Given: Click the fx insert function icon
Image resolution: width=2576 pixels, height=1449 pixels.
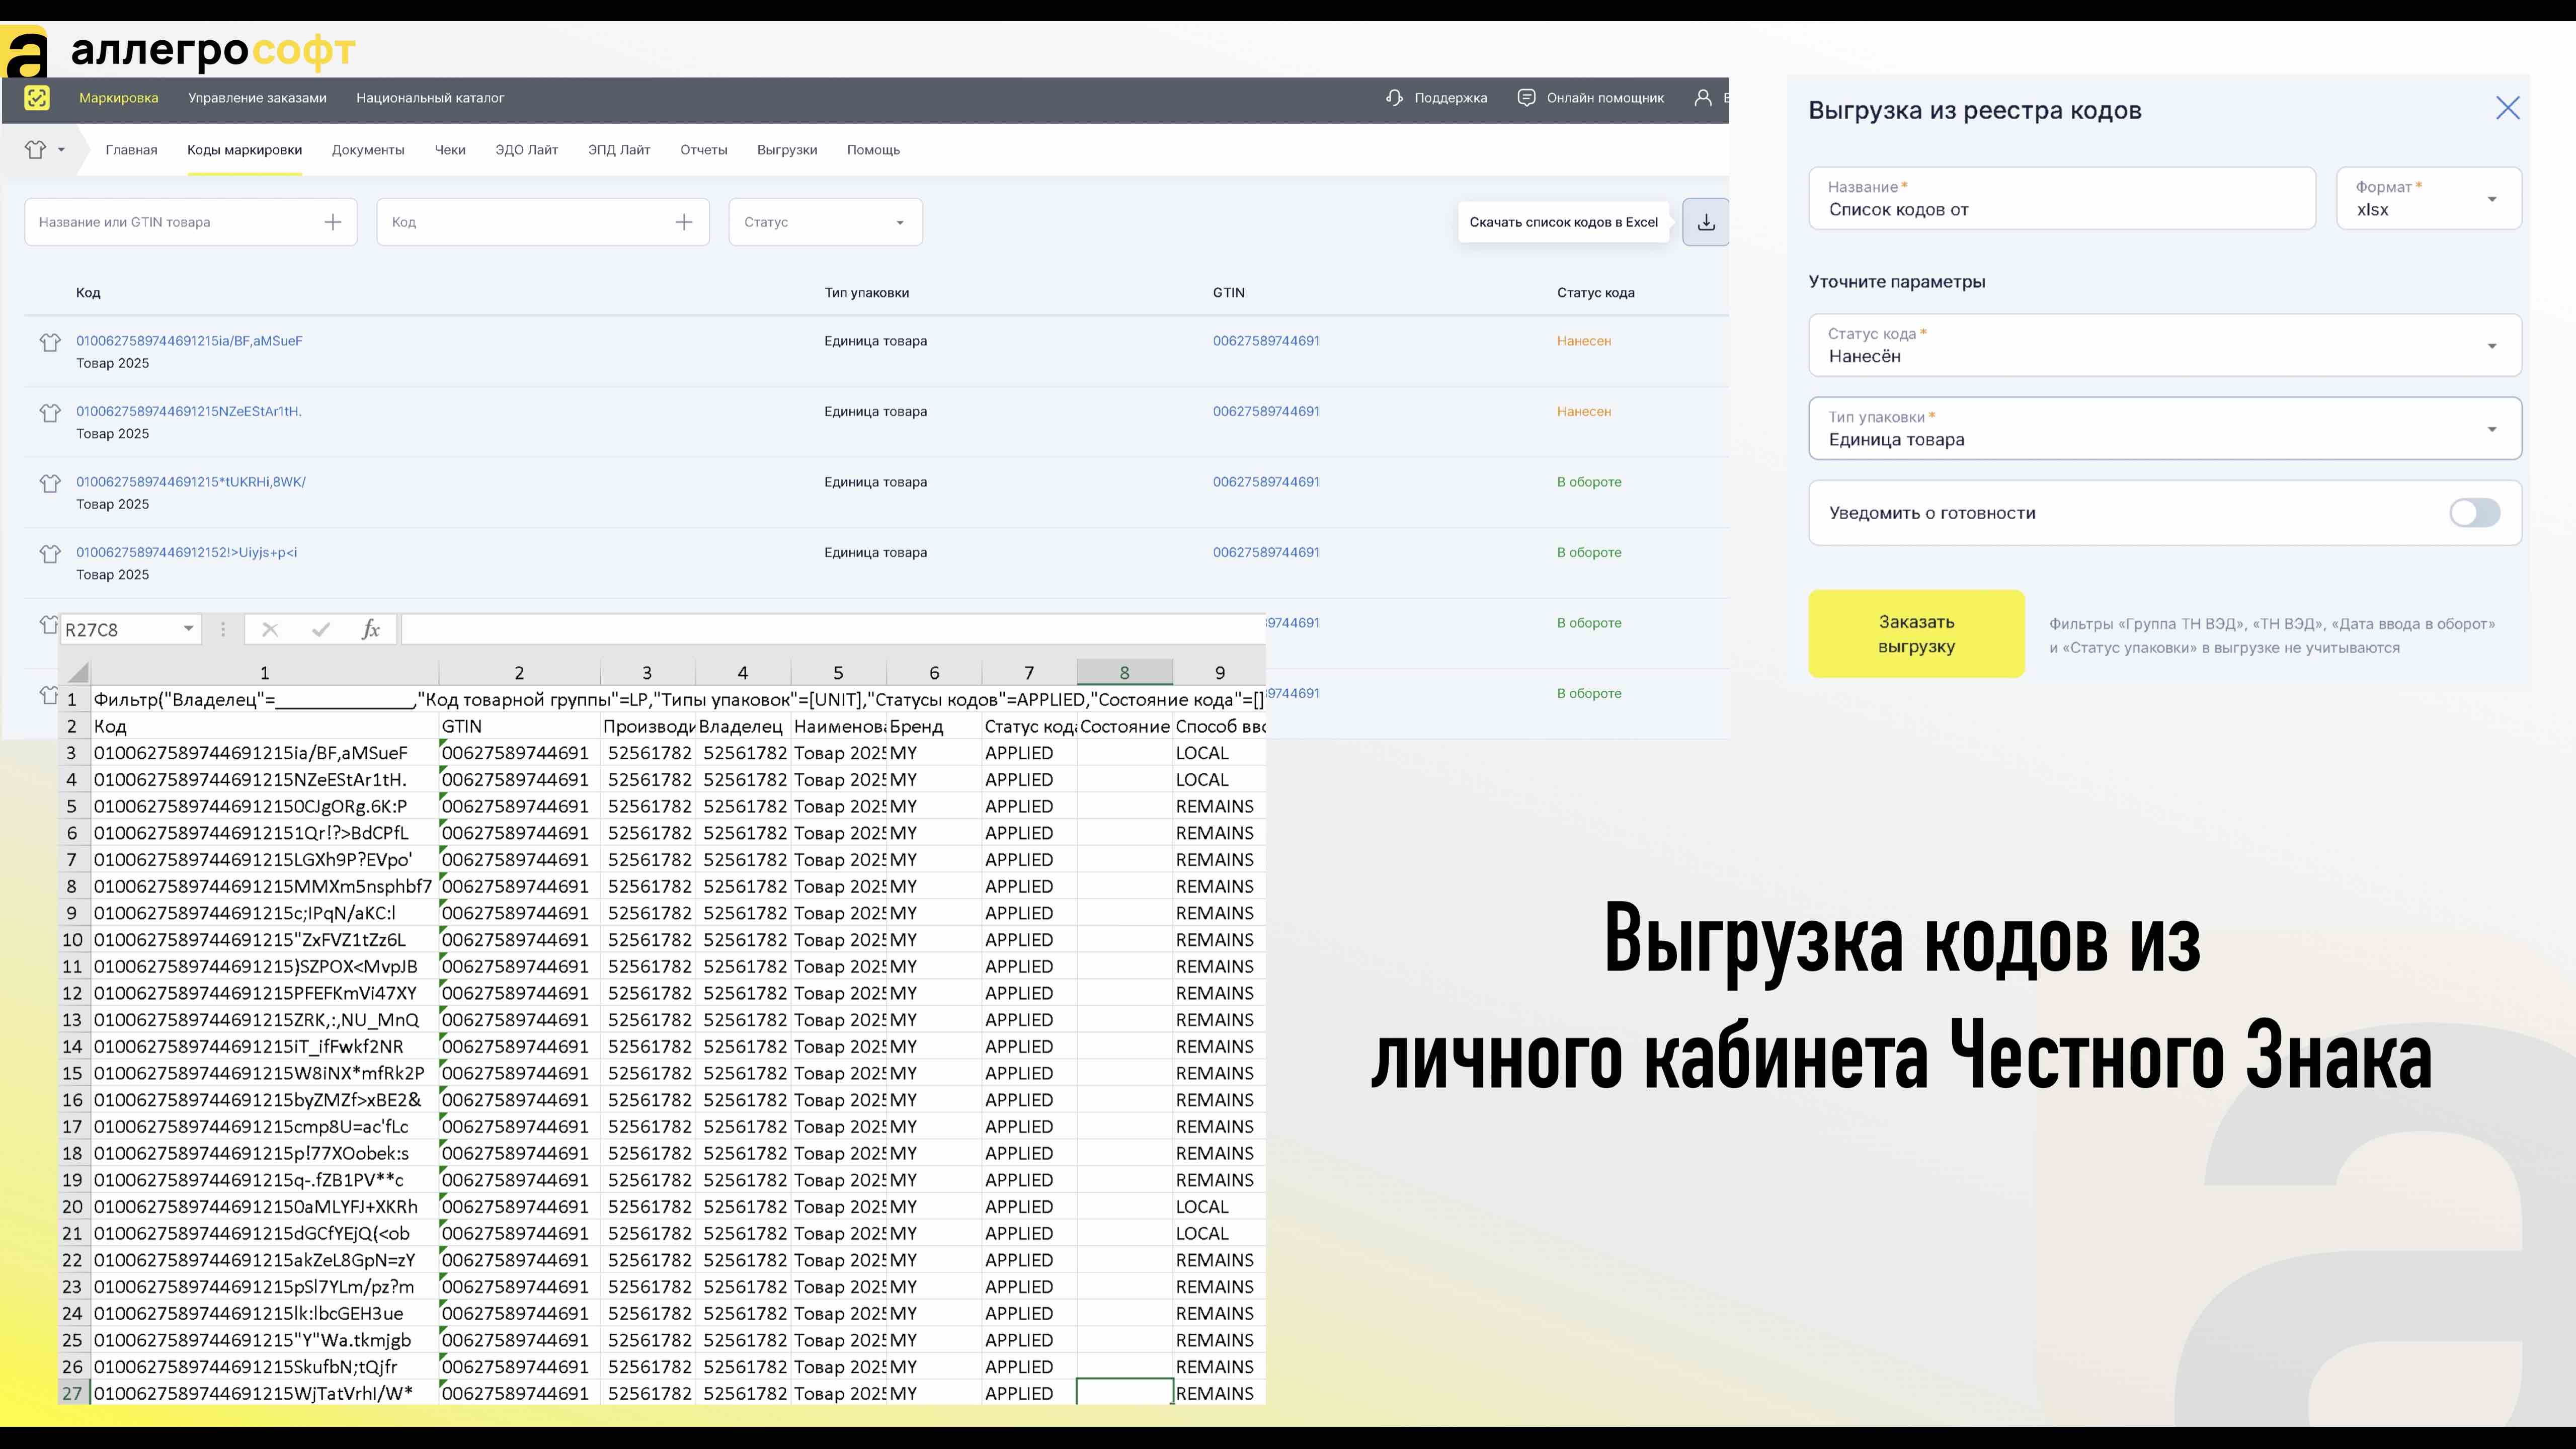Looking at the screenshot, I should pyautogui.click(x=371, y=629).
